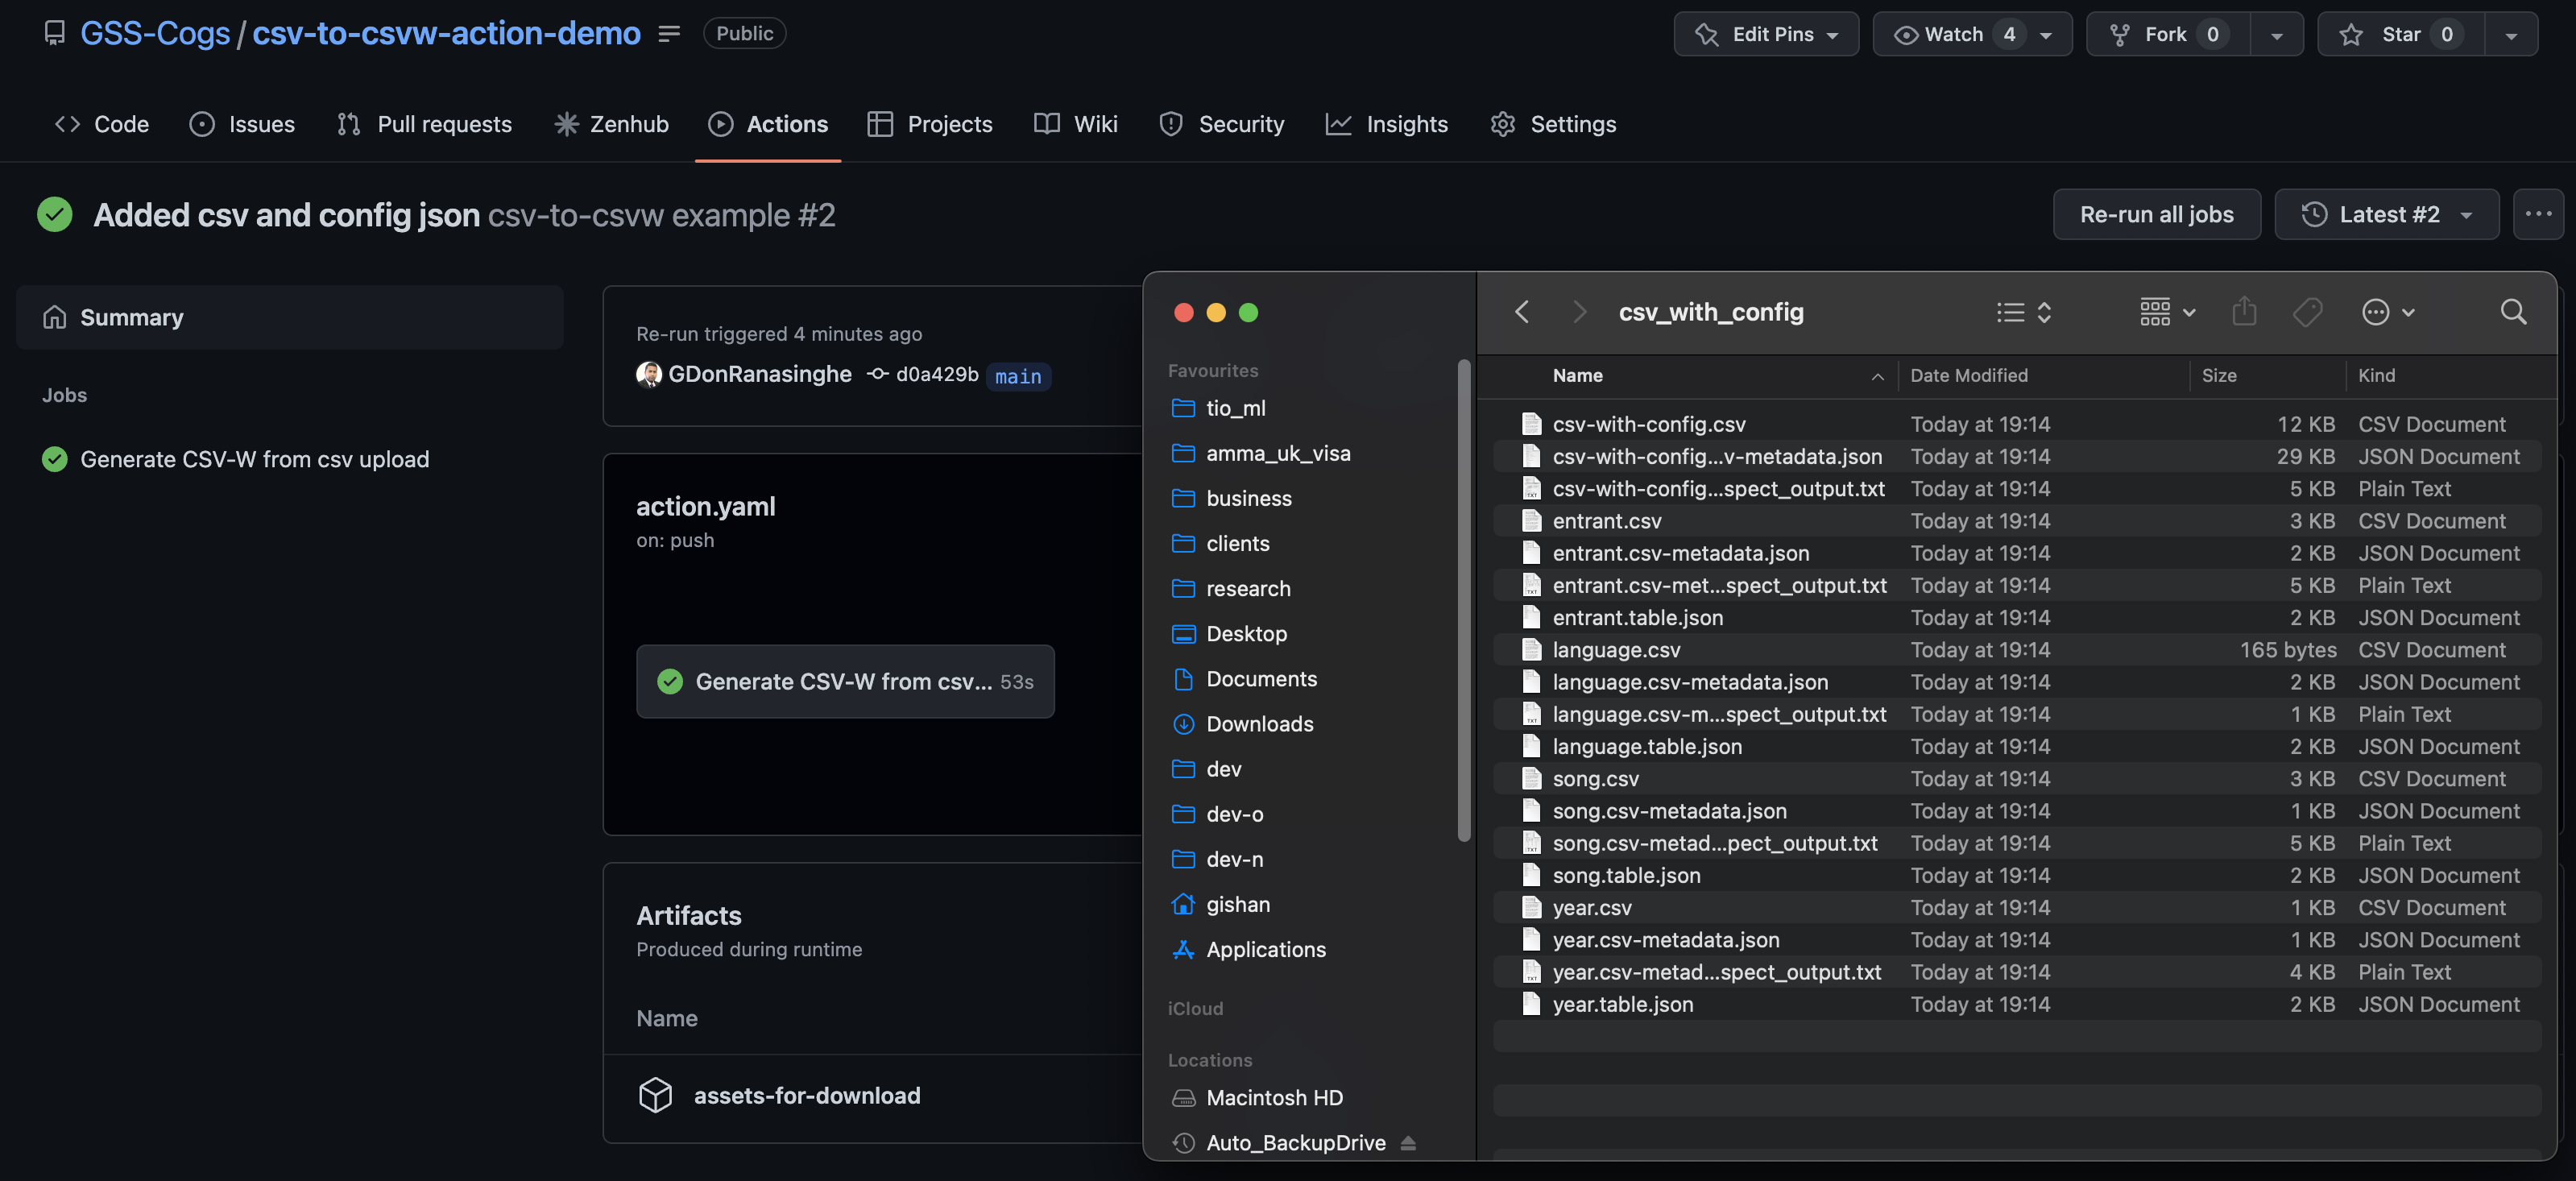The height and width of the screenshot is (1181, 2576).
Task: Click the Finder search magnifier icon
Action: (x=2512, y=312)
